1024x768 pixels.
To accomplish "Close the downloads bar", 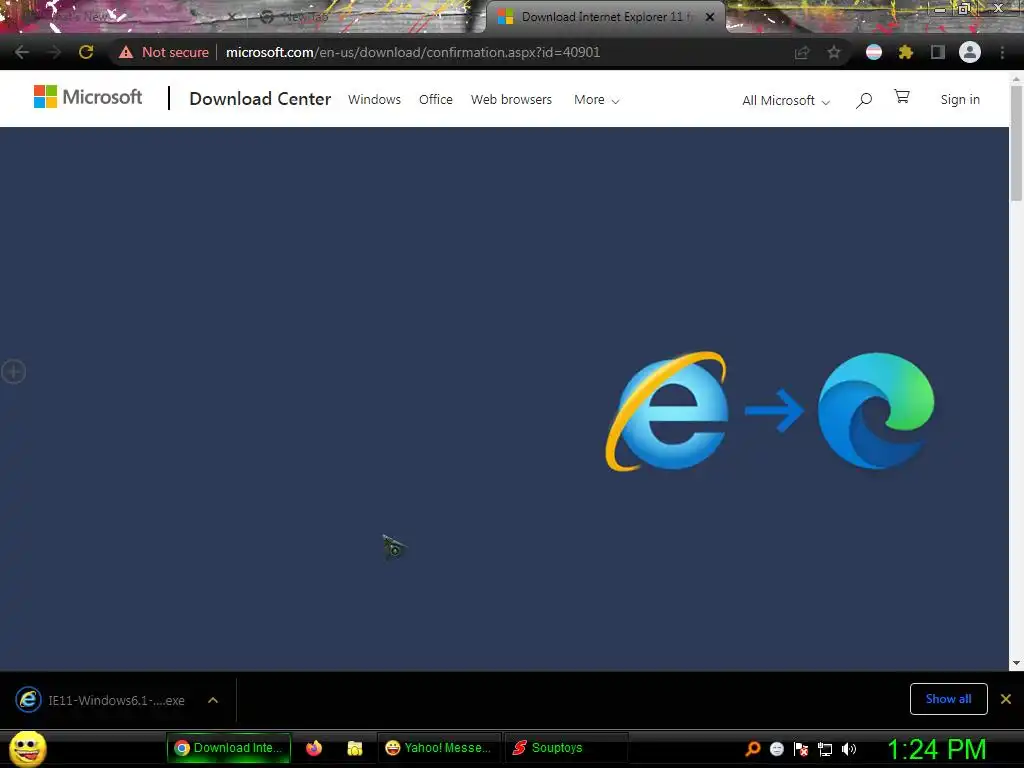I will pyautogui.click(x=1006, y=699).
